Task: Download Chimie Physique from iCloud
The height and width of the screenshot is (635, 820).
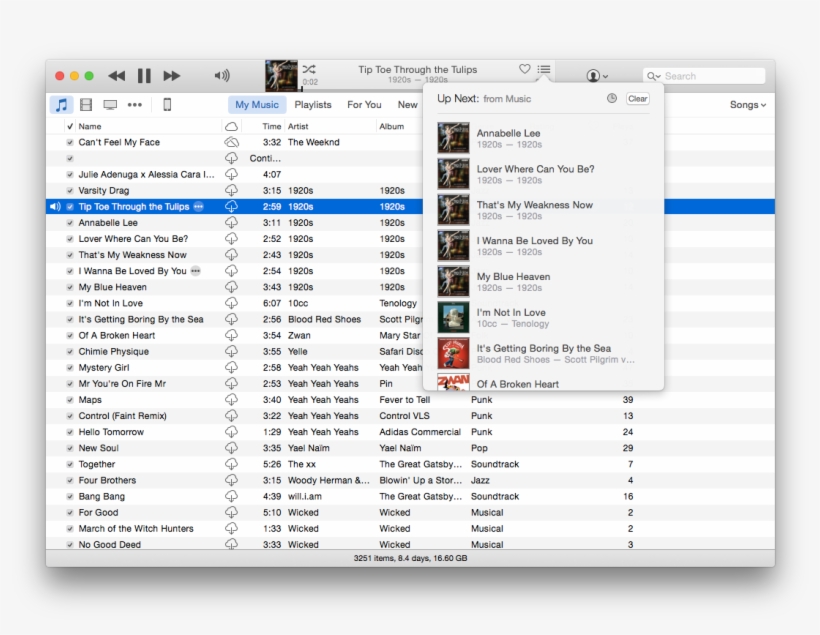Action: click(x=231, y=351)
